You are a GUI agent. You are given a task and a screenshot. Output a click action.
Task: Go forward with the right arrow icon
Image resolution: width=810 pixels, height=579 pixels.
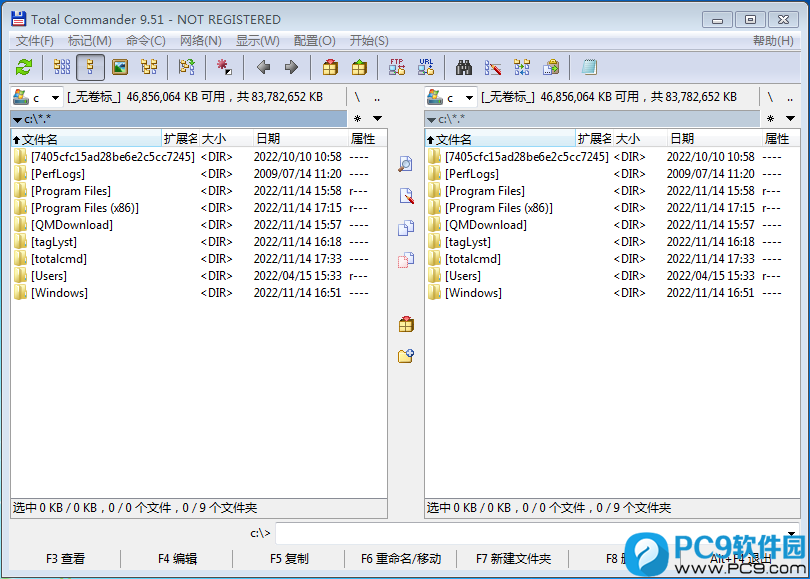tap(292, 67)
